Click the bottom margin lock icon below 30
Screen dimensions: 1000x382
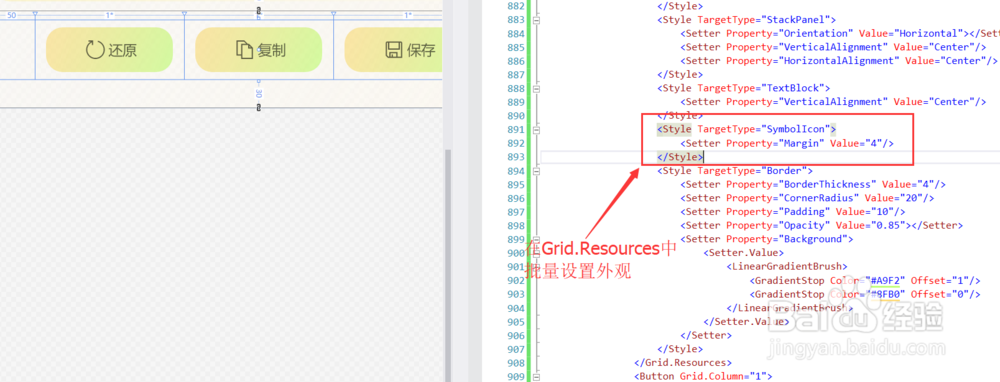click(x=258, y=108)
